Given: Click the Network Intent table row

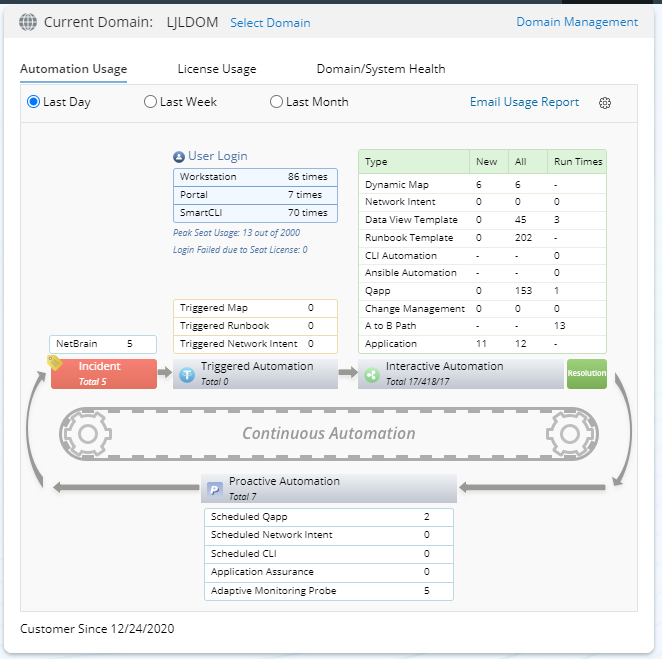Looking at the screenshot, I should pos(483,202).
